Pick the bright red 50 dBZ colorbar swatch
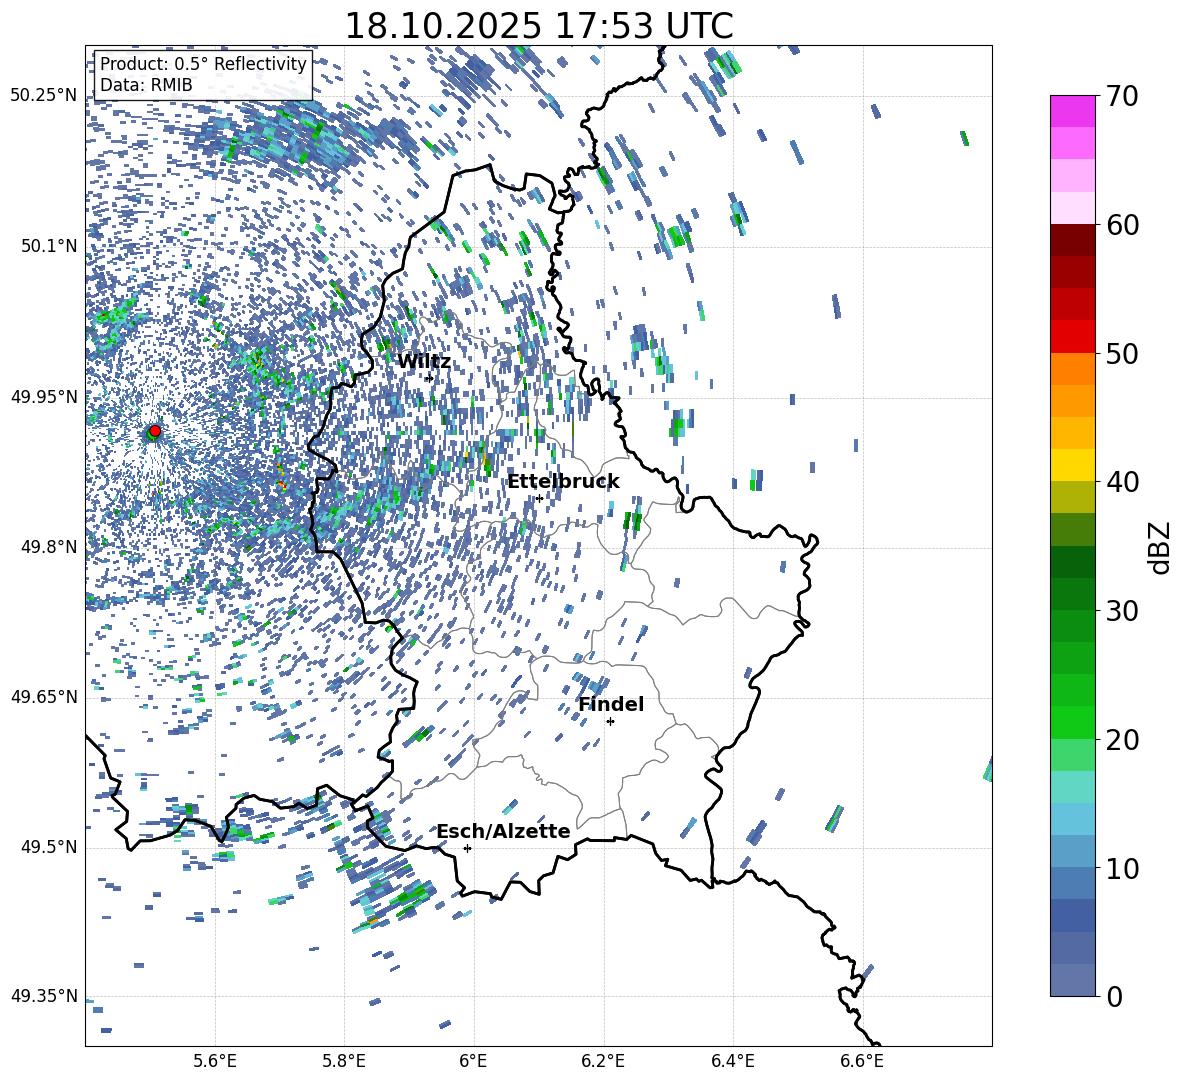This screenshot has height=1081, width=1184. pos(1073,336)
